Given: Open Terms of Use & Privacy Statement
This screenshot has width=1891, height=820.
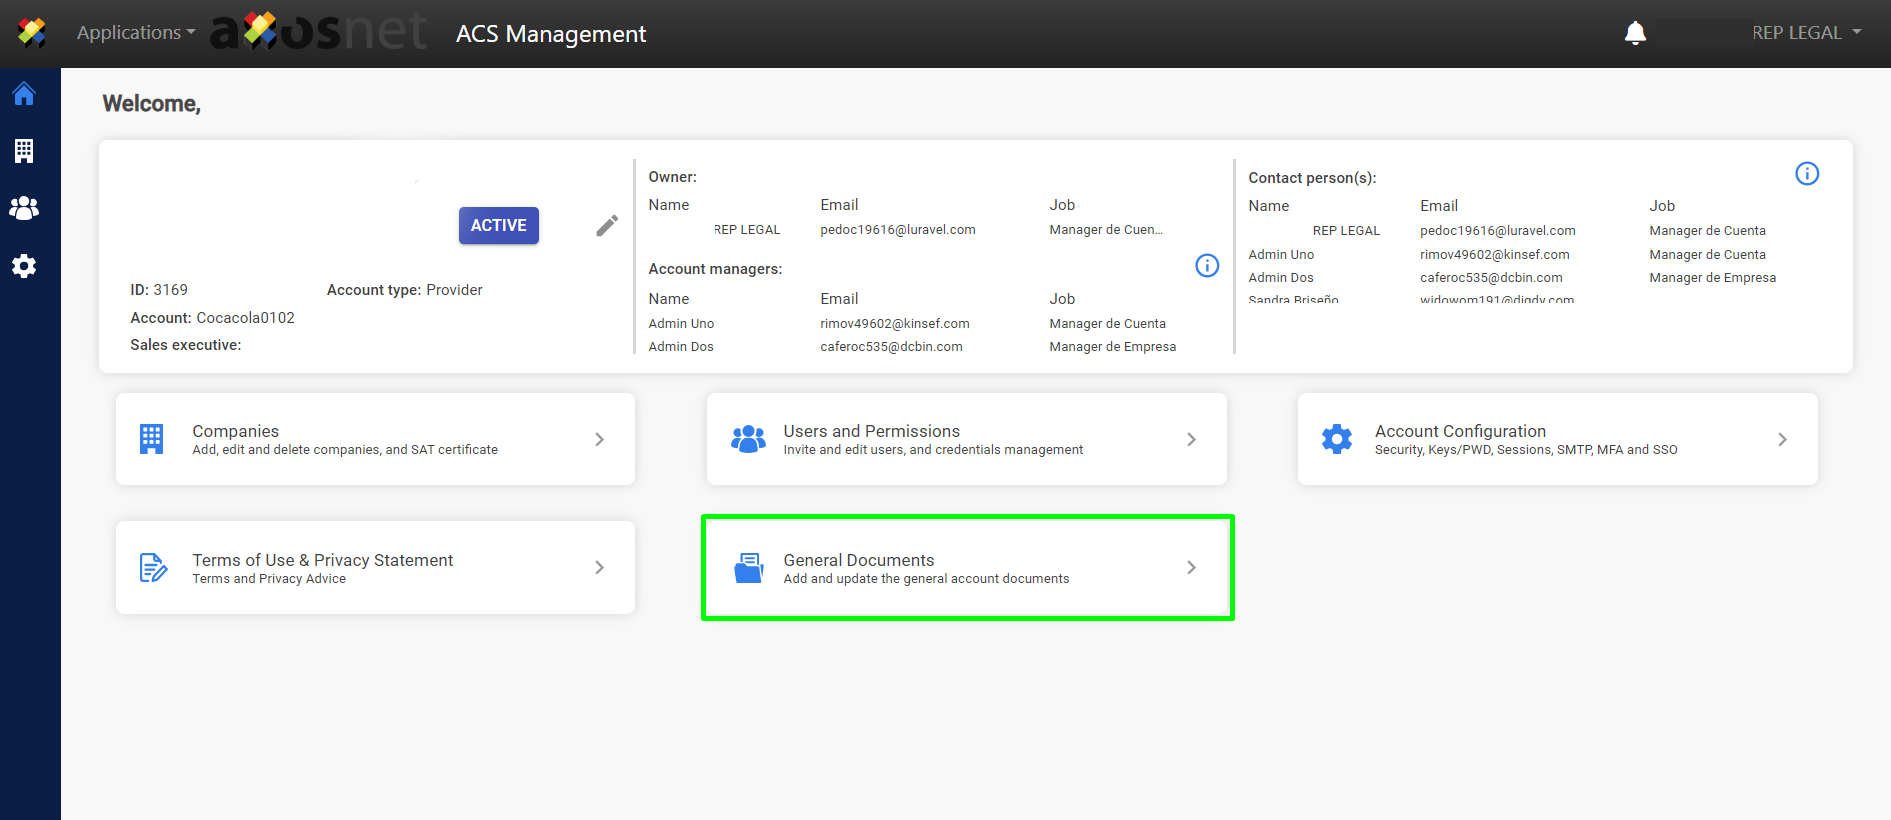Looking at the screenshot, I should [375, 568].
